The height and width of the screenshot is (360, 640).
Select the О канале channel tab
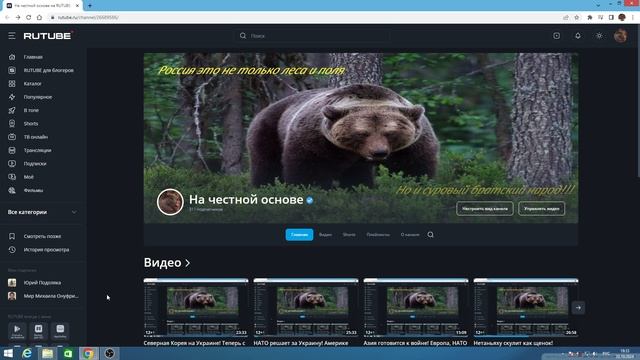tap(410, 235)
